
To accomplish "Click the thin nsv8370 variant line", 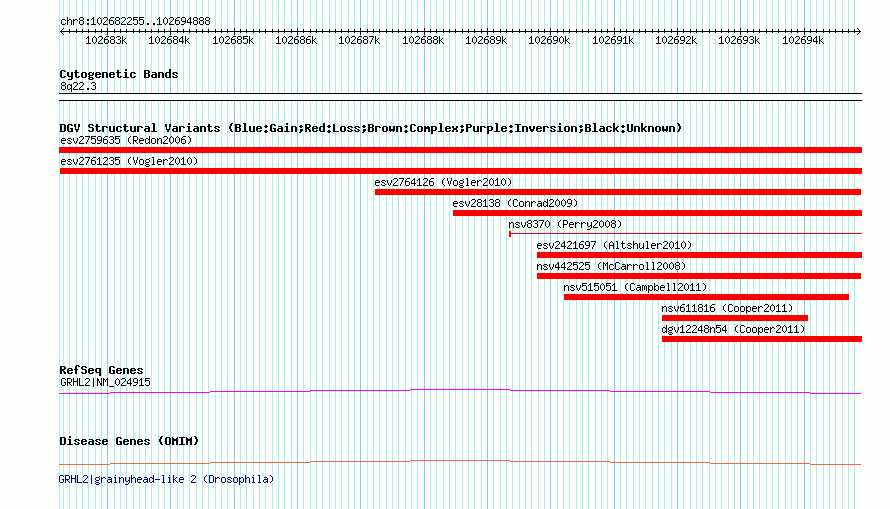I will click(x=685, y=234).
